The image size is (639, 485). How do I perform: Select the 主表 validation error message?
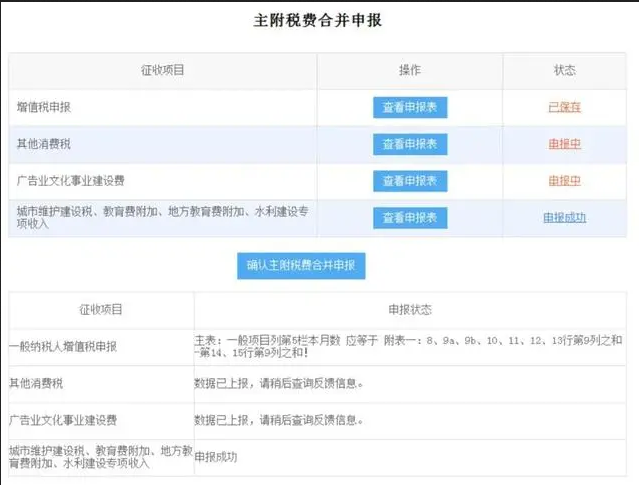coord(408,346)
